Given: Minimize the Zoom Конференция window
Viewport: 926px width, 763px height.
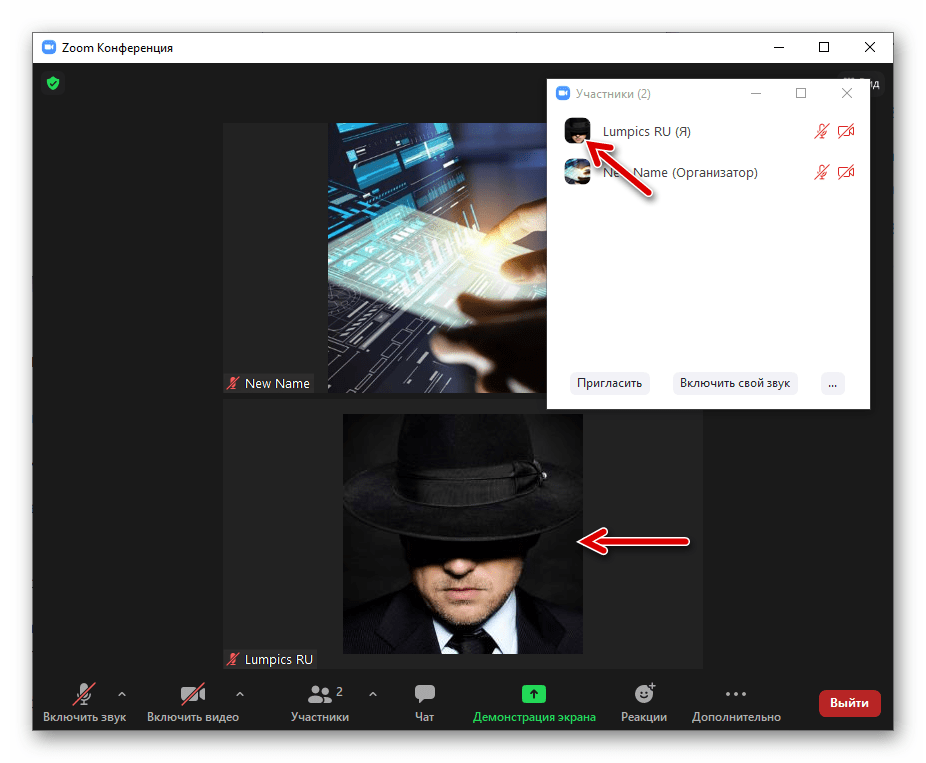Looking at the screenshot, I should [x=779, y=47].
